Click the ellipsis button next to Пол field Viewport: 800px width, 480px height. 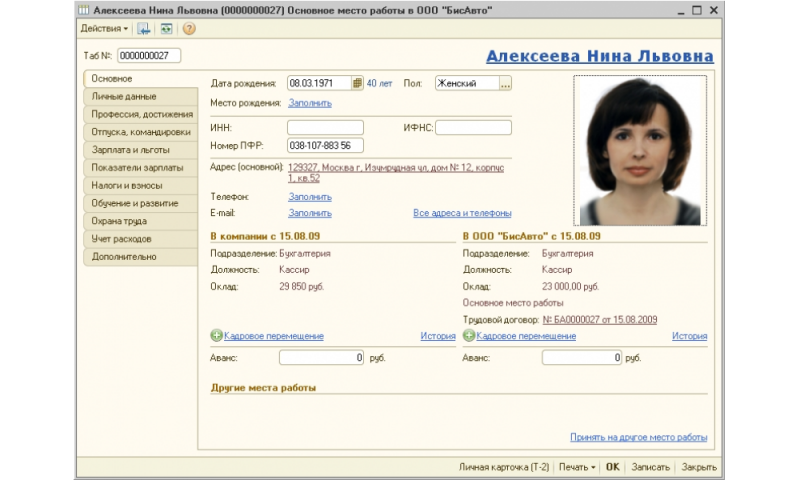(x=506, y=84)
